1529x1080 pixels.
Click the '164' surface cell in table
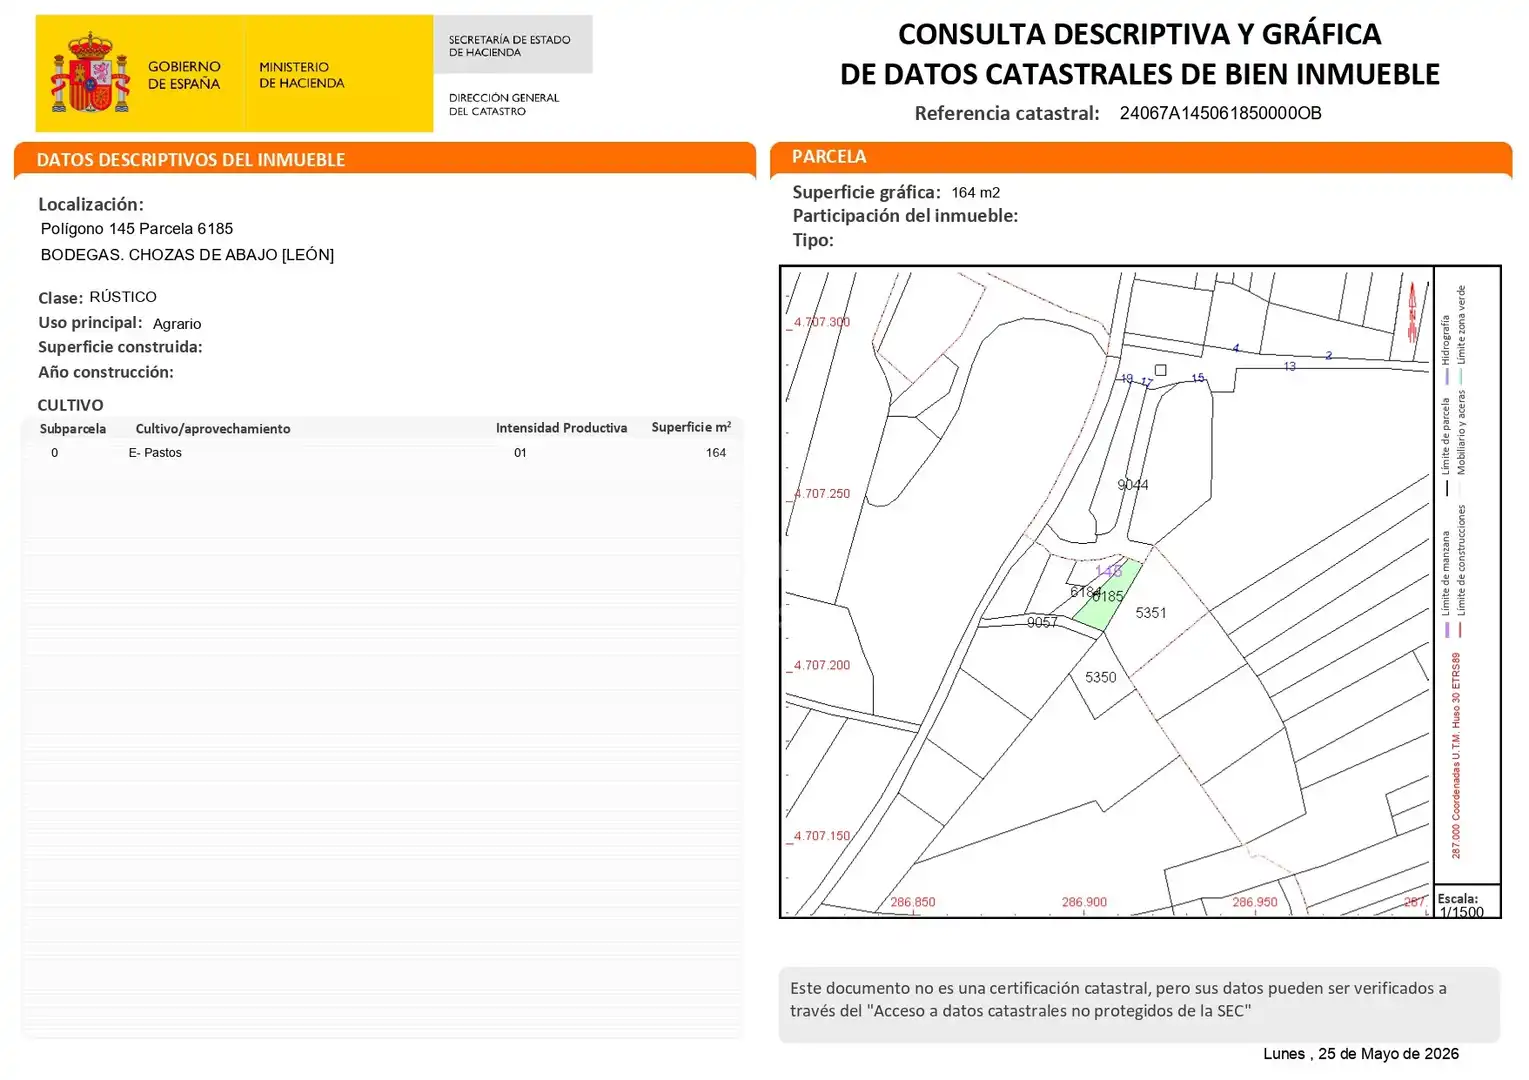716,453
